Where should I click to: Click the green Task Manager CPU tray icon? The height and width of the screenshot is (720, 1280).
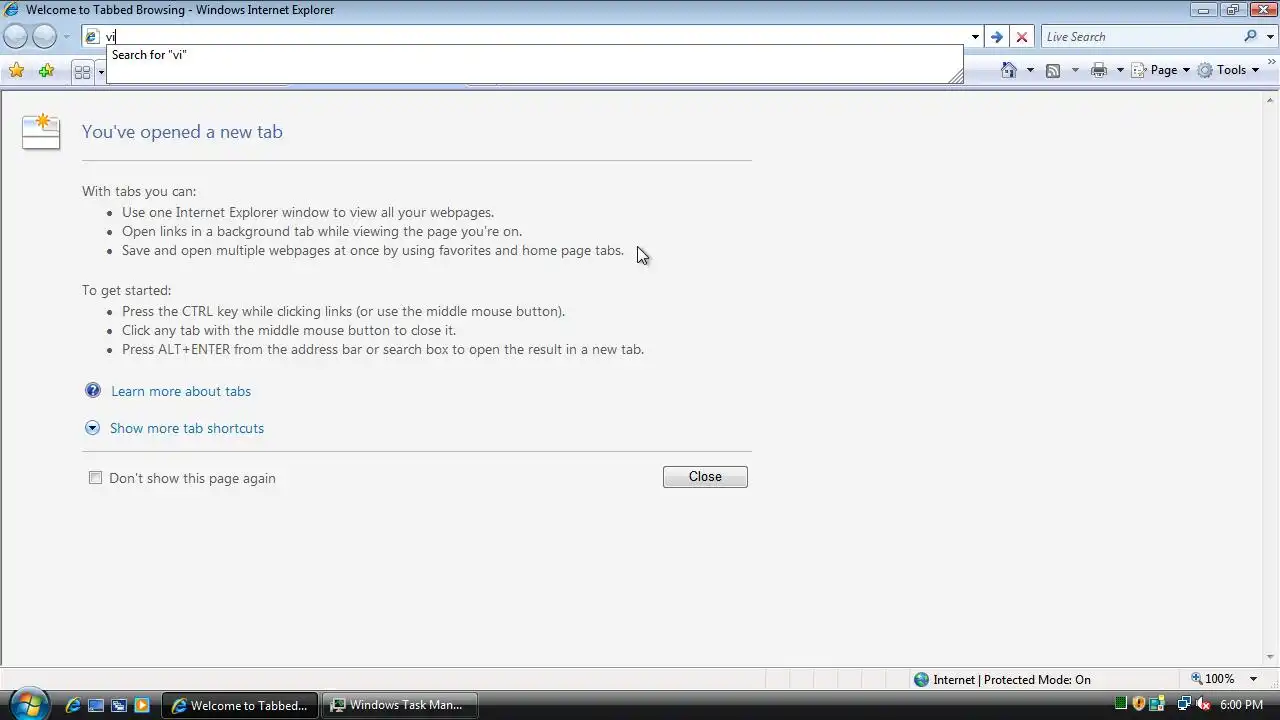pos(1121,704)
